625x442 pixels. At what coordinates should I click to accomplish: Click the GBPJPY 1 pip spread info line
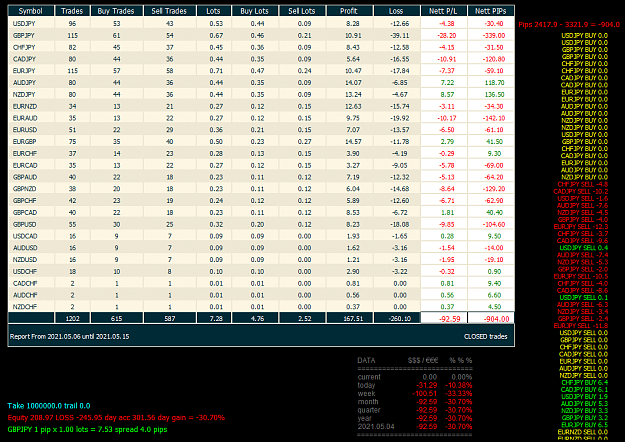(87, 430)
